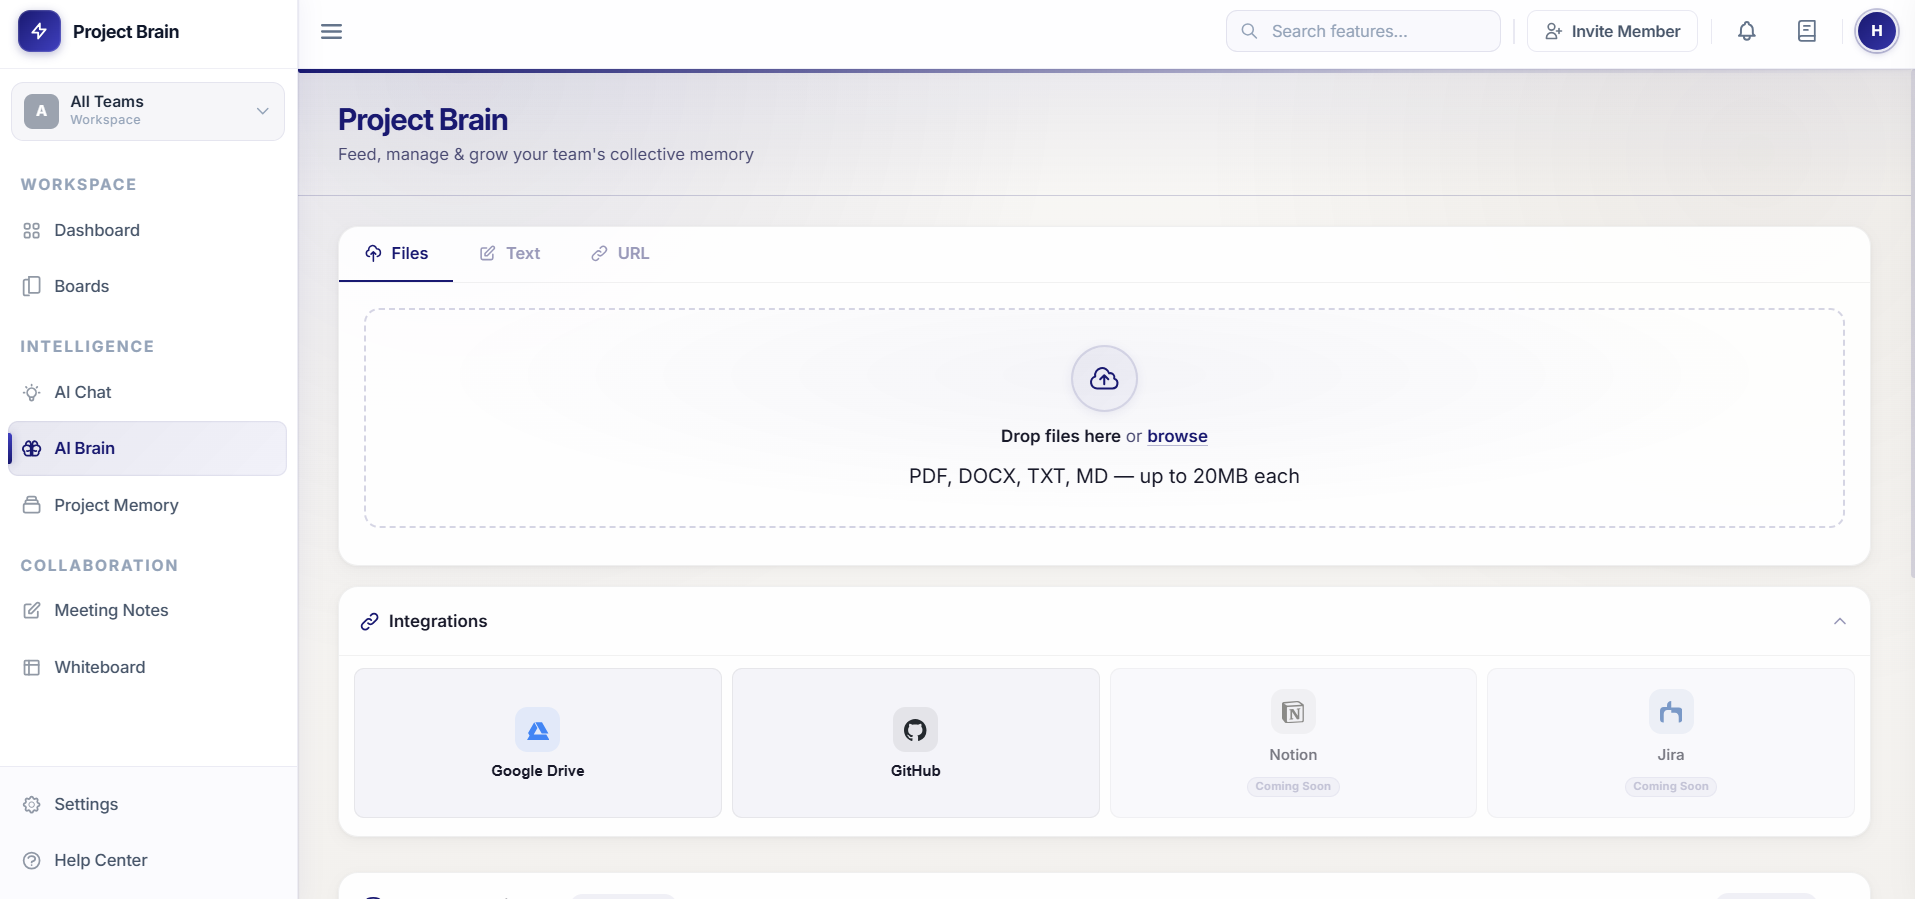Focus the Search features input field

coord(1363,31)
